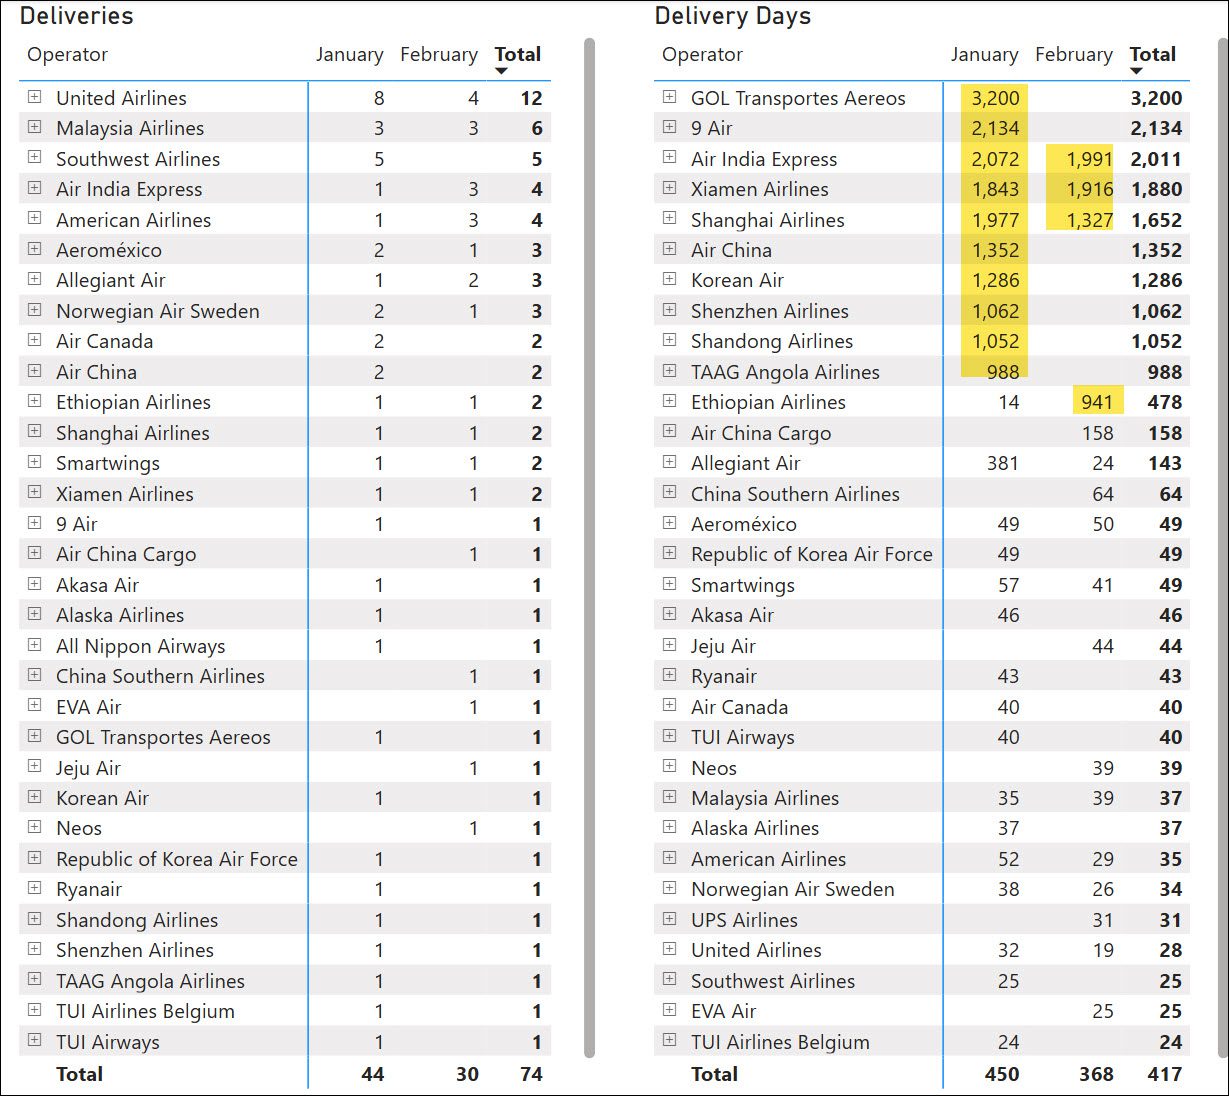The image size is (1229, 1096).
Task: Click plus icon beside TUI Airways in Deliveries
Action: tap(35, 1040)
